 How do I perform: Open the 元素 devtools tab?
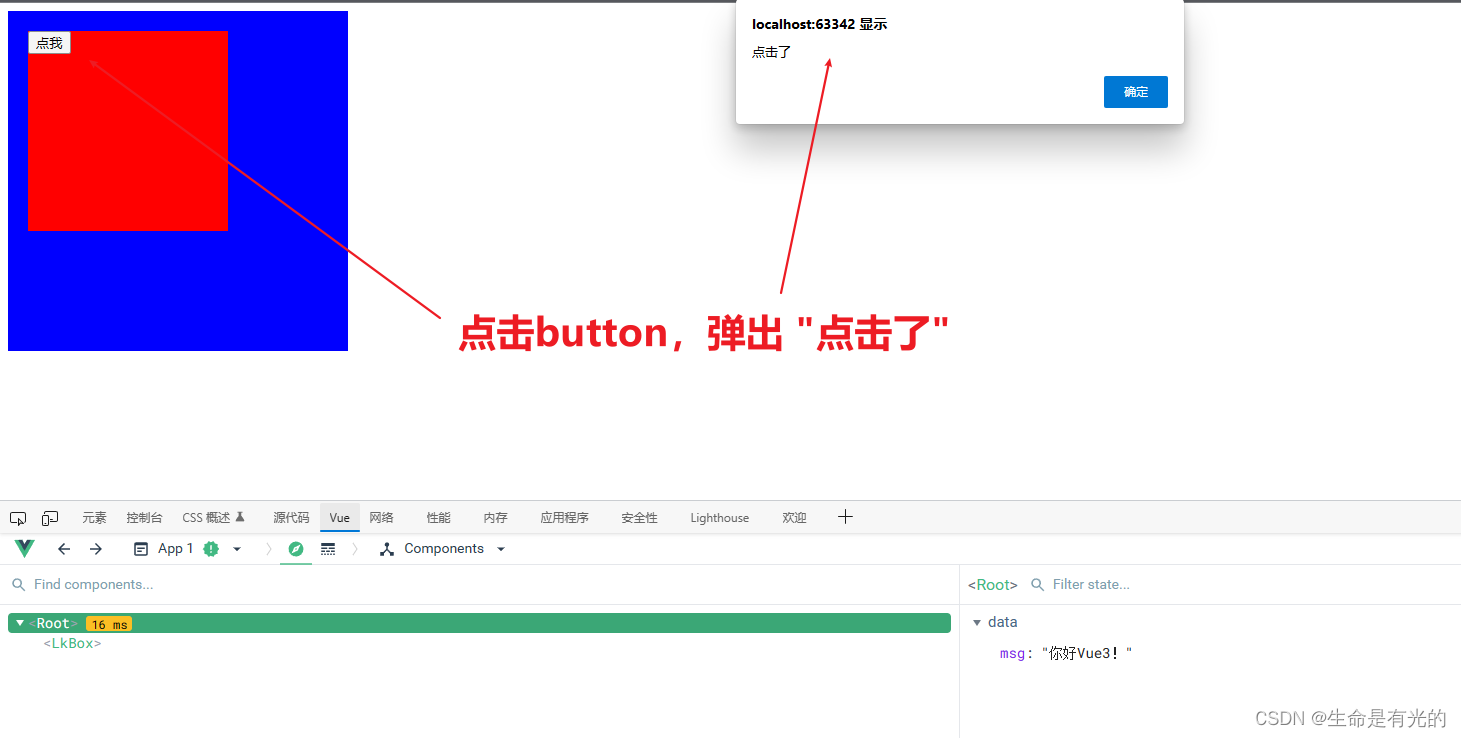click(x=94, y=518)
